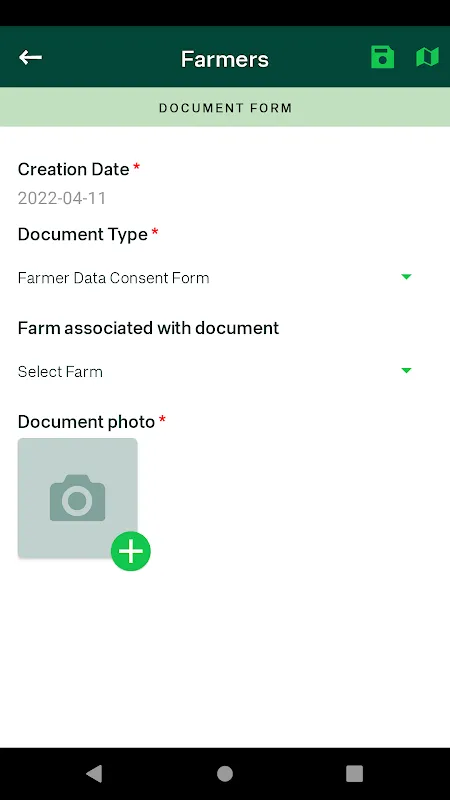Open the Farmer Data Consent Form selector
Screen dimensions: 450x800
coord(214,278)
